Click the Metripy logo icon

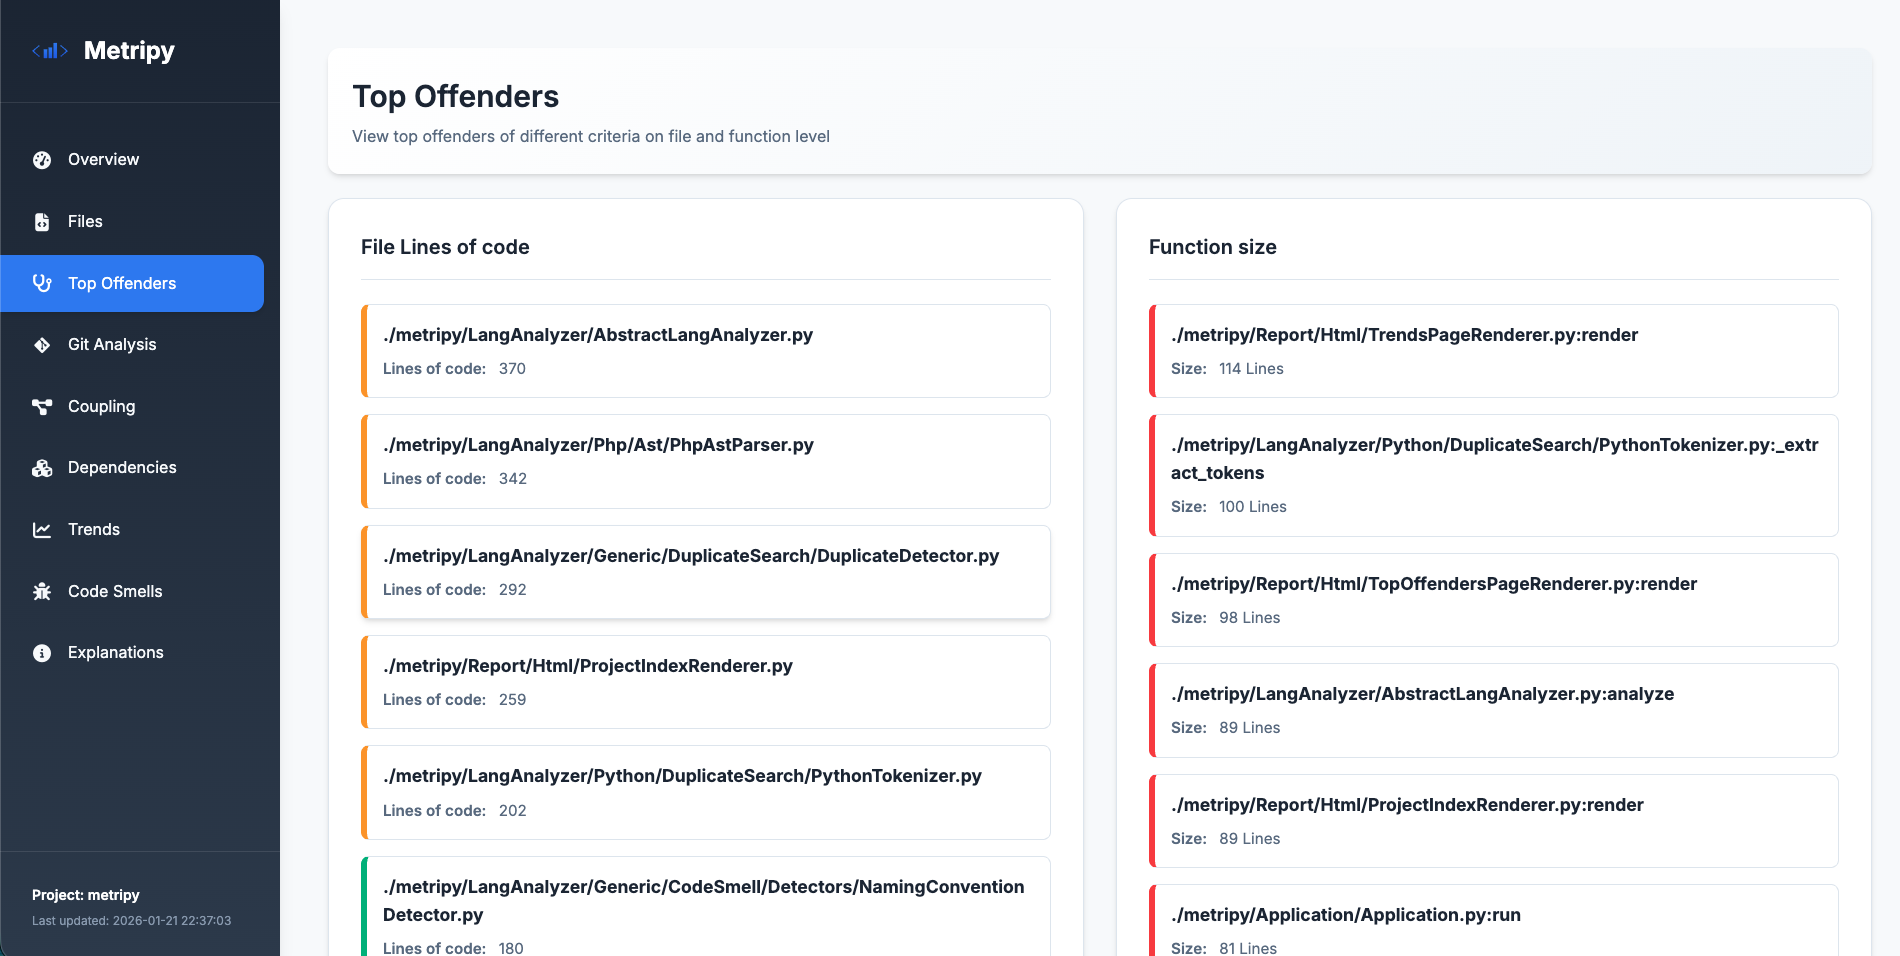(x=49, y=51)
